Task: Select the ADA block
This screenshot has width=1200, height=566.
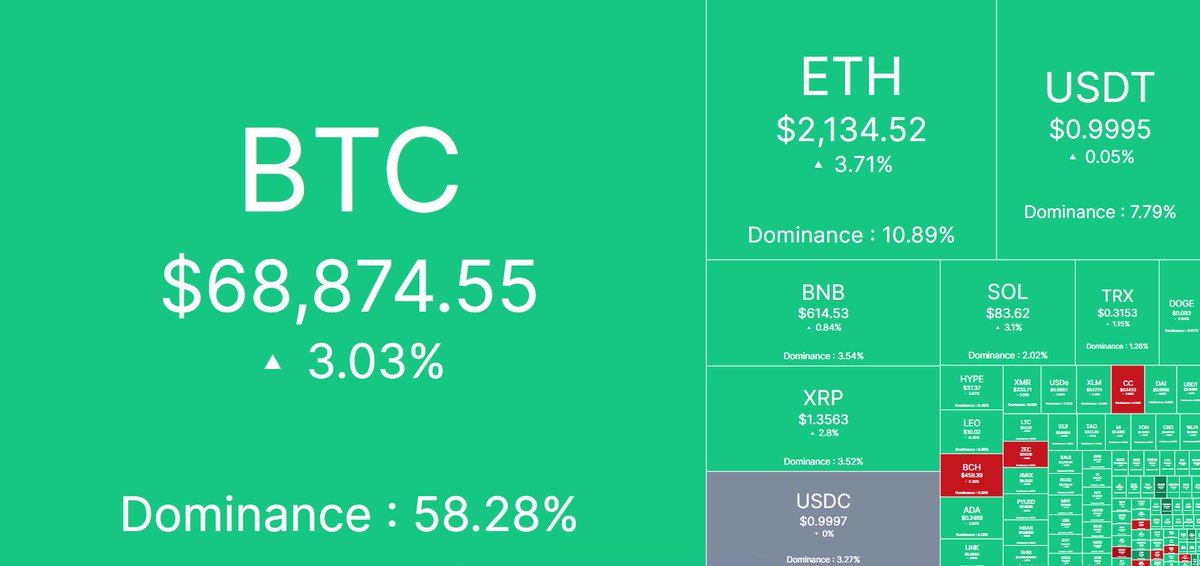Action: point(972,518)
